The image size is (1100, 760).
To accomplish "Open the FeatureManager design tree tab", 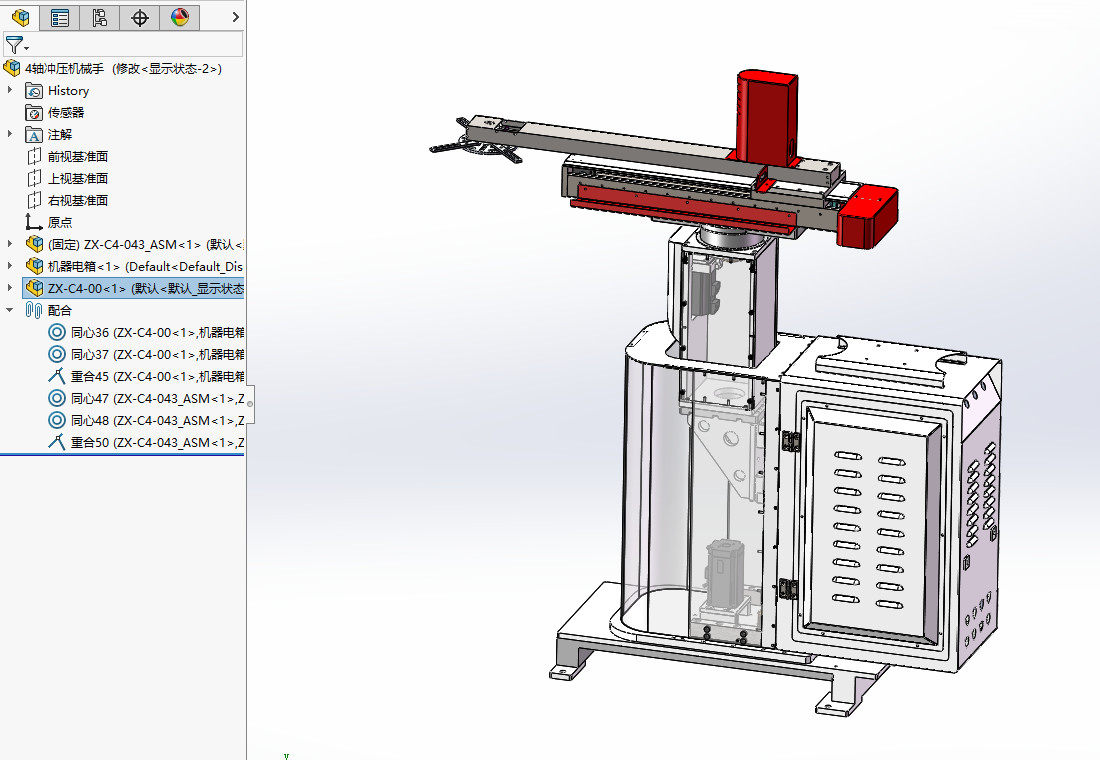I will (x=20, y=18).
